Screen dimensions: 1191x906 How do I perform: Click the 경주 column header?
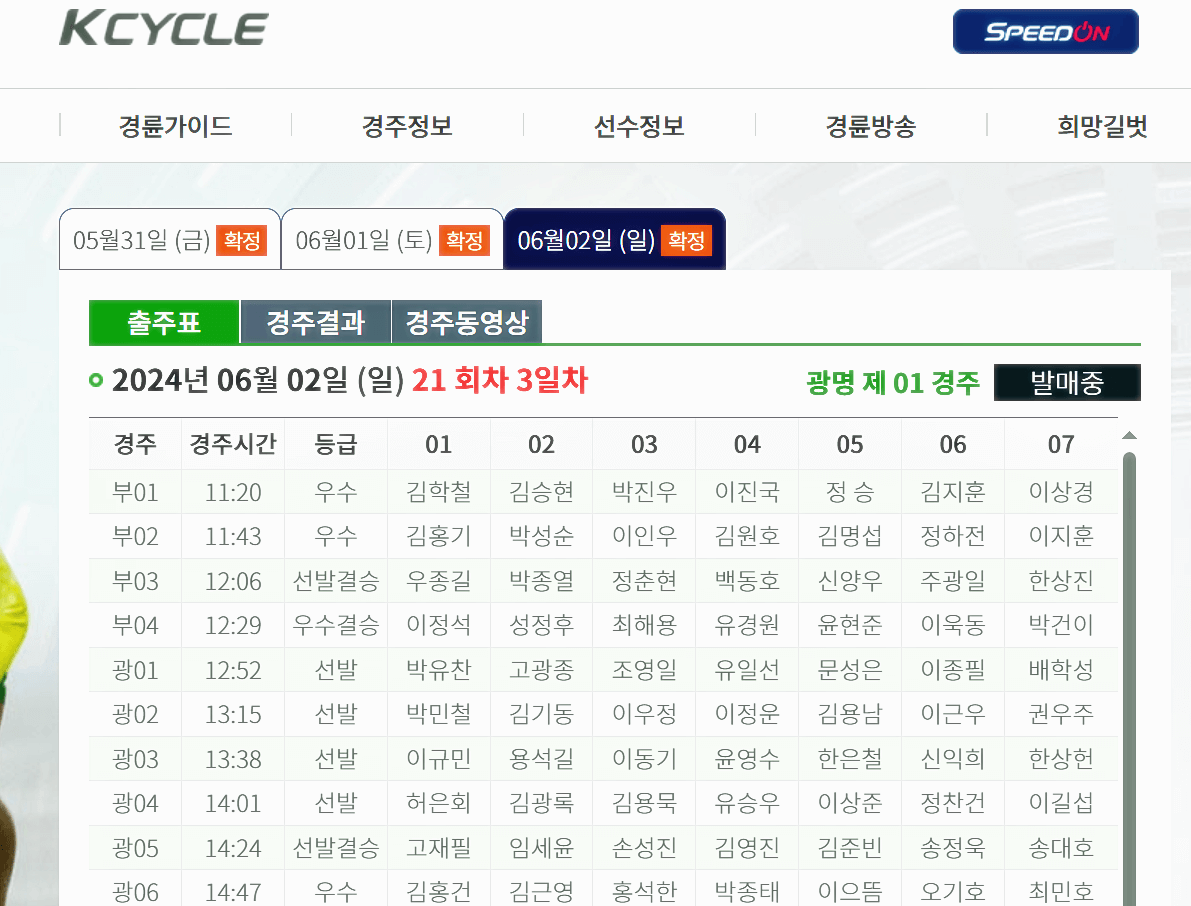135,444
